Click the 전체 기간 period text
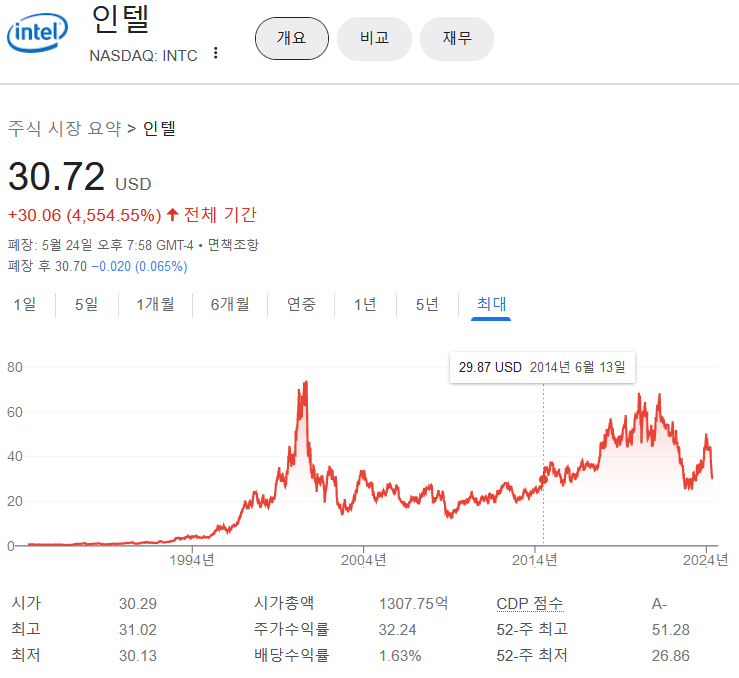 pyautogui.click(x=220, y=215)
